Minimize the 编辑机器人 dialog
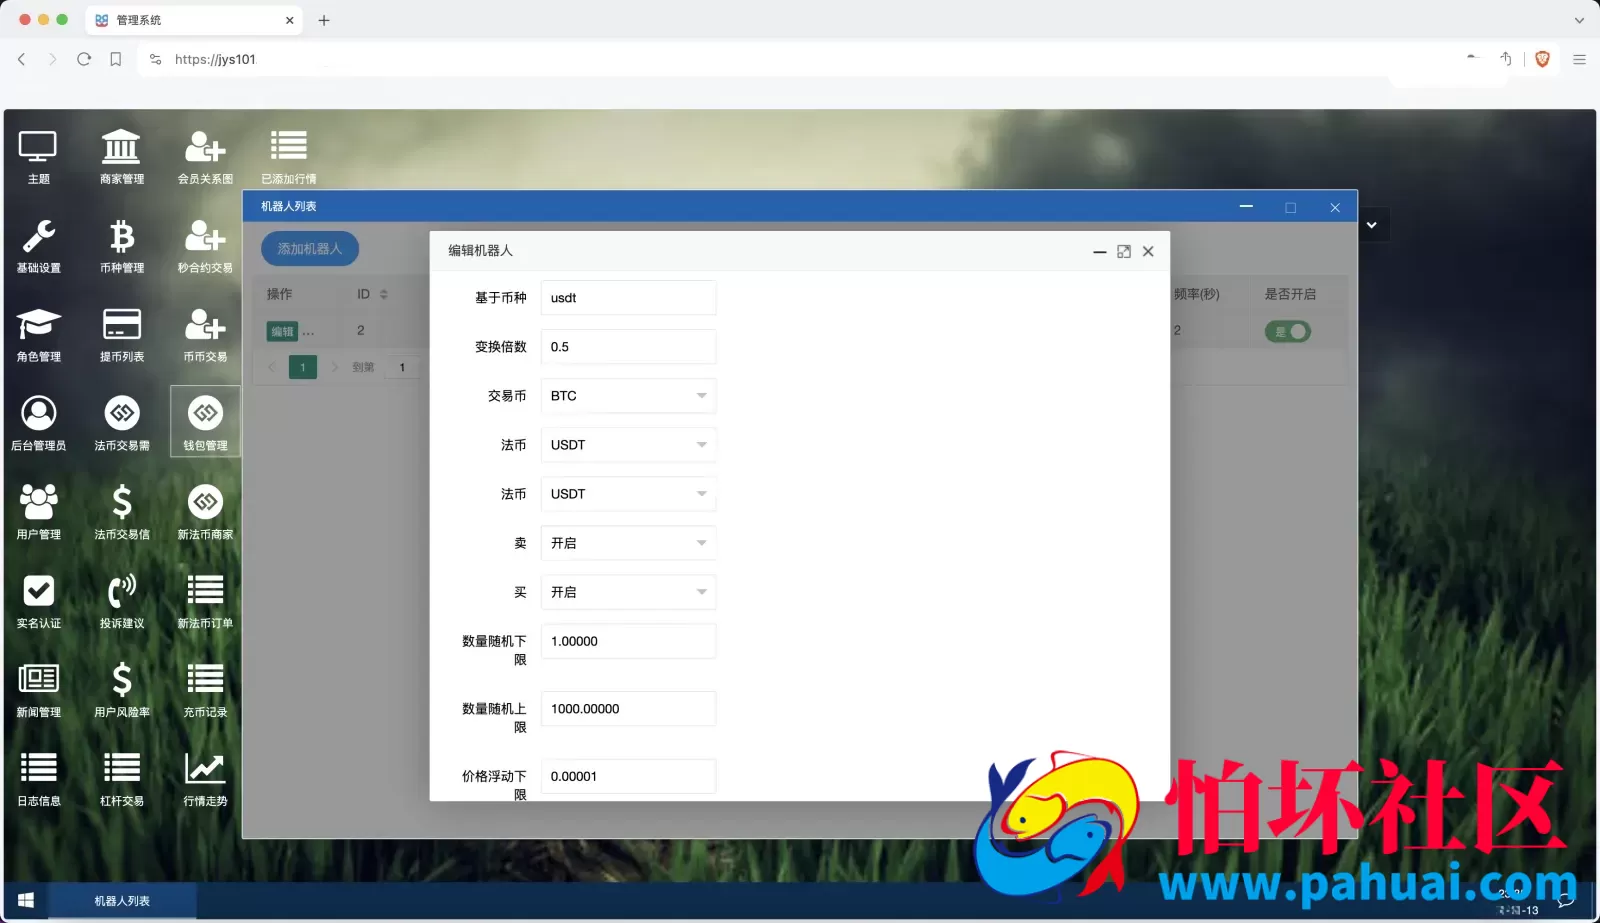Image resolution: width=1600 pixels, height=923 pixels. 1099,252
